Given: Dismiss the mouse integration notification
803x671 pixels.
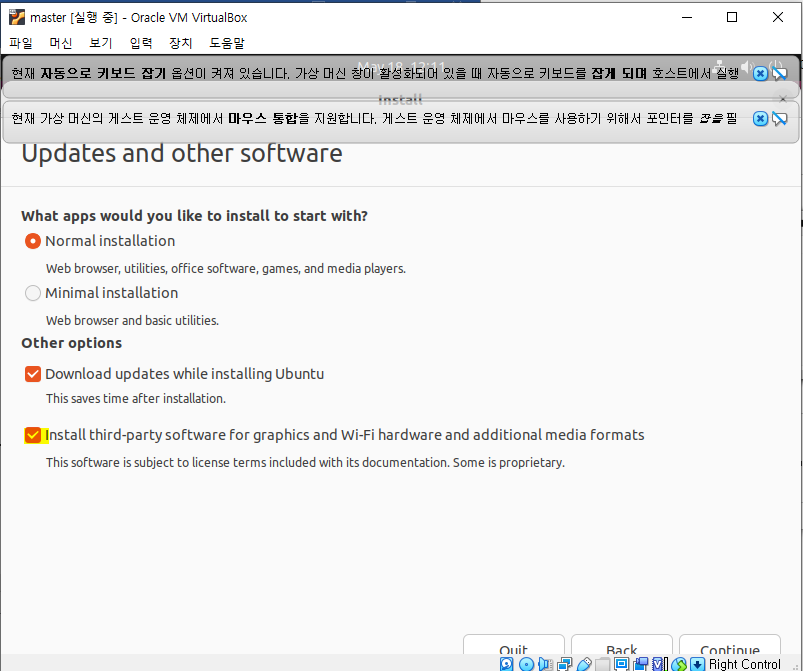Looking at the screenshot, I should pos(760,119).
